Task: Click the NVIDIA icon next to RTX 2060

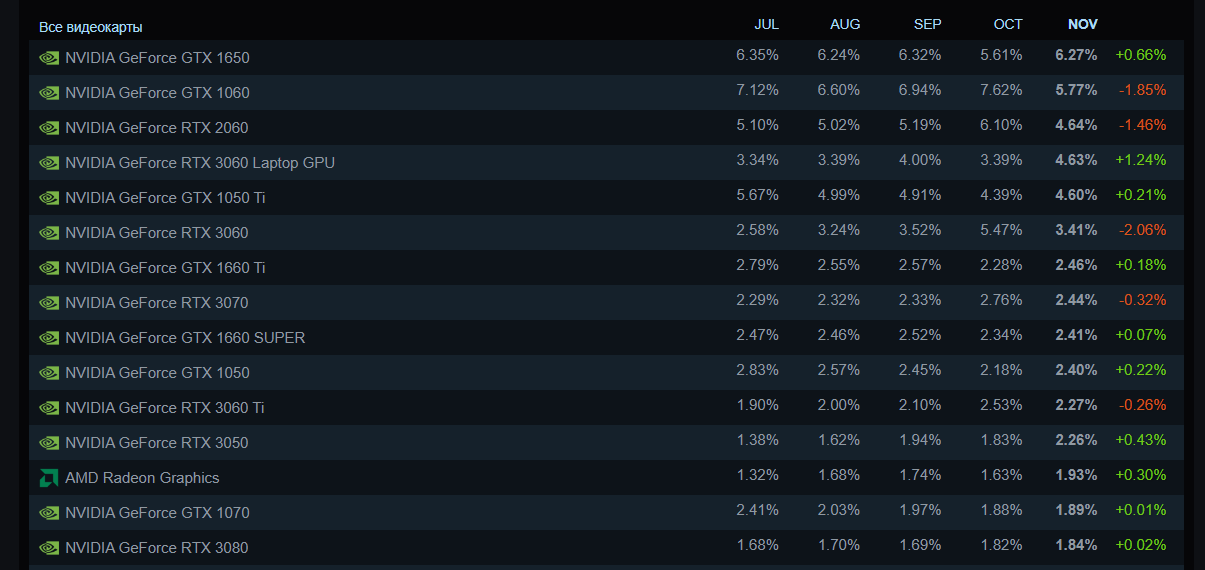Action: pyautogui.click(x=49, y=128)
